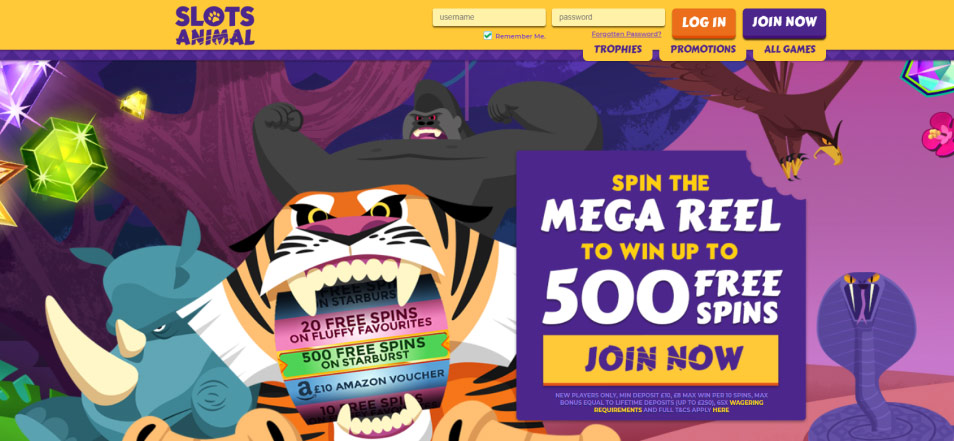Click the green hexagon gem
954x441 pixels.
point(64,159)
